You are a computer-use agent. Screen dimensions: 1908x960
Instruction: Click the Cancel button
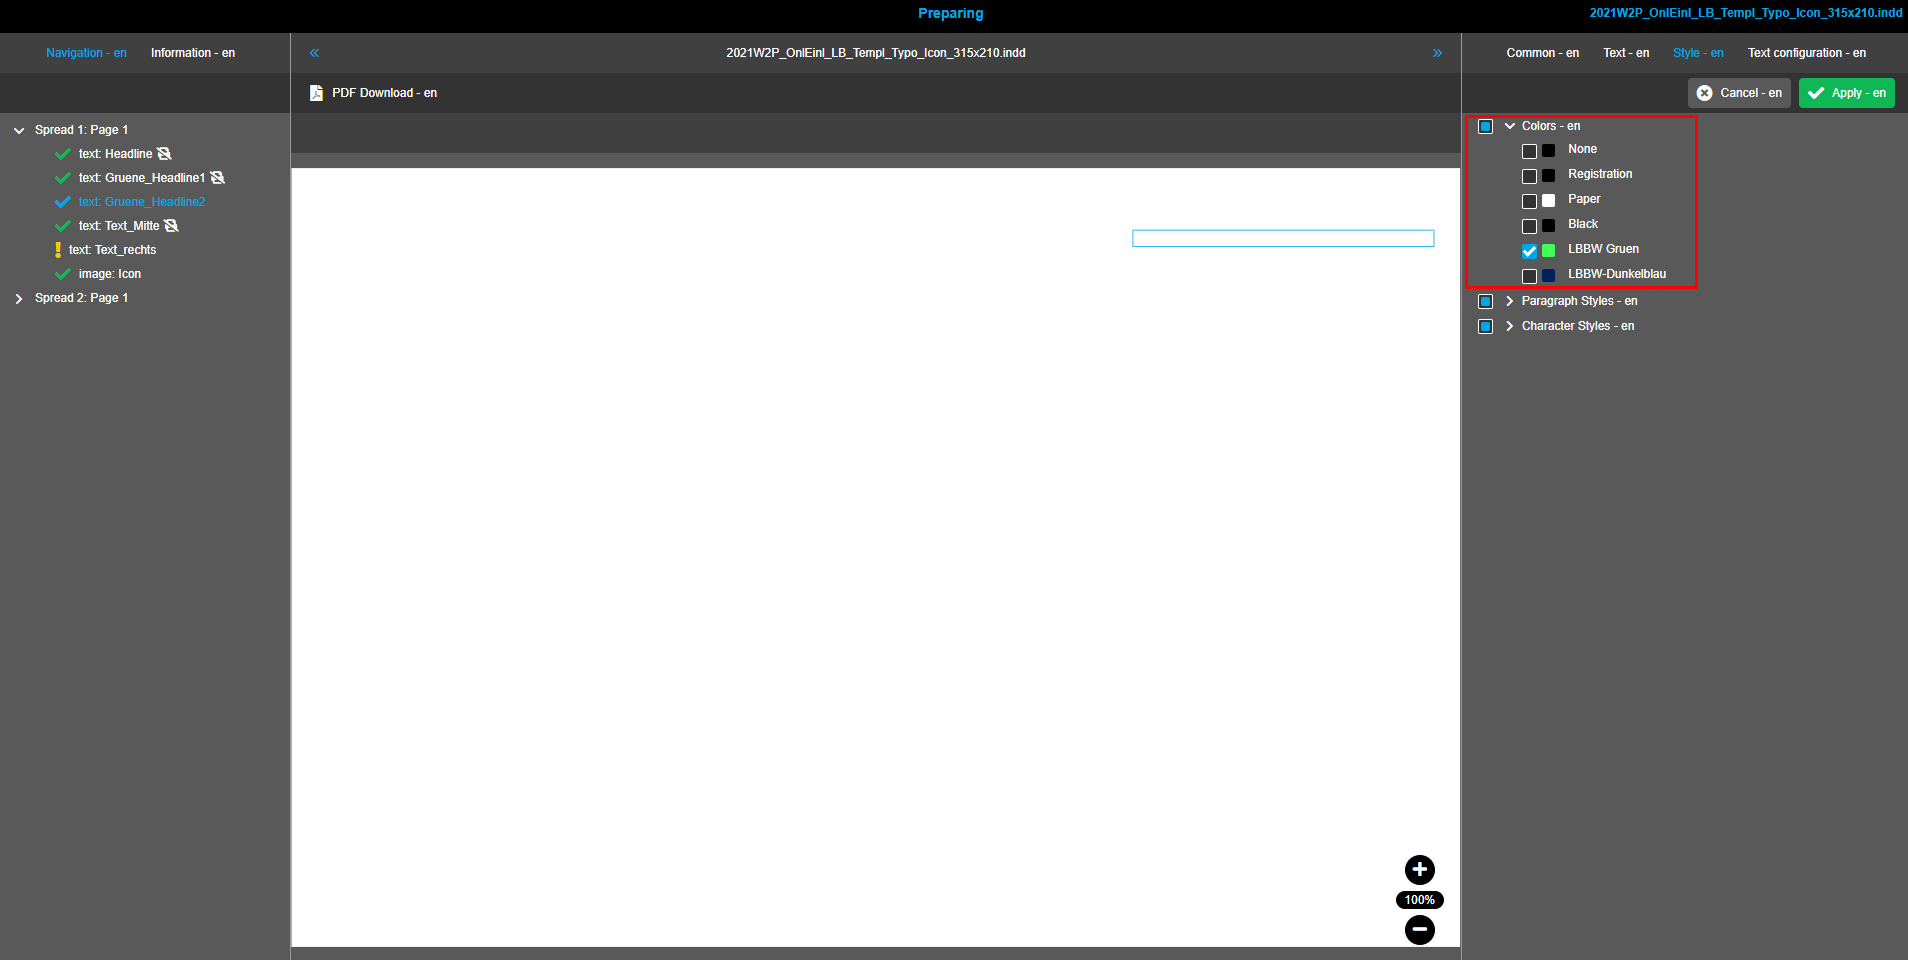(1739, 93)
